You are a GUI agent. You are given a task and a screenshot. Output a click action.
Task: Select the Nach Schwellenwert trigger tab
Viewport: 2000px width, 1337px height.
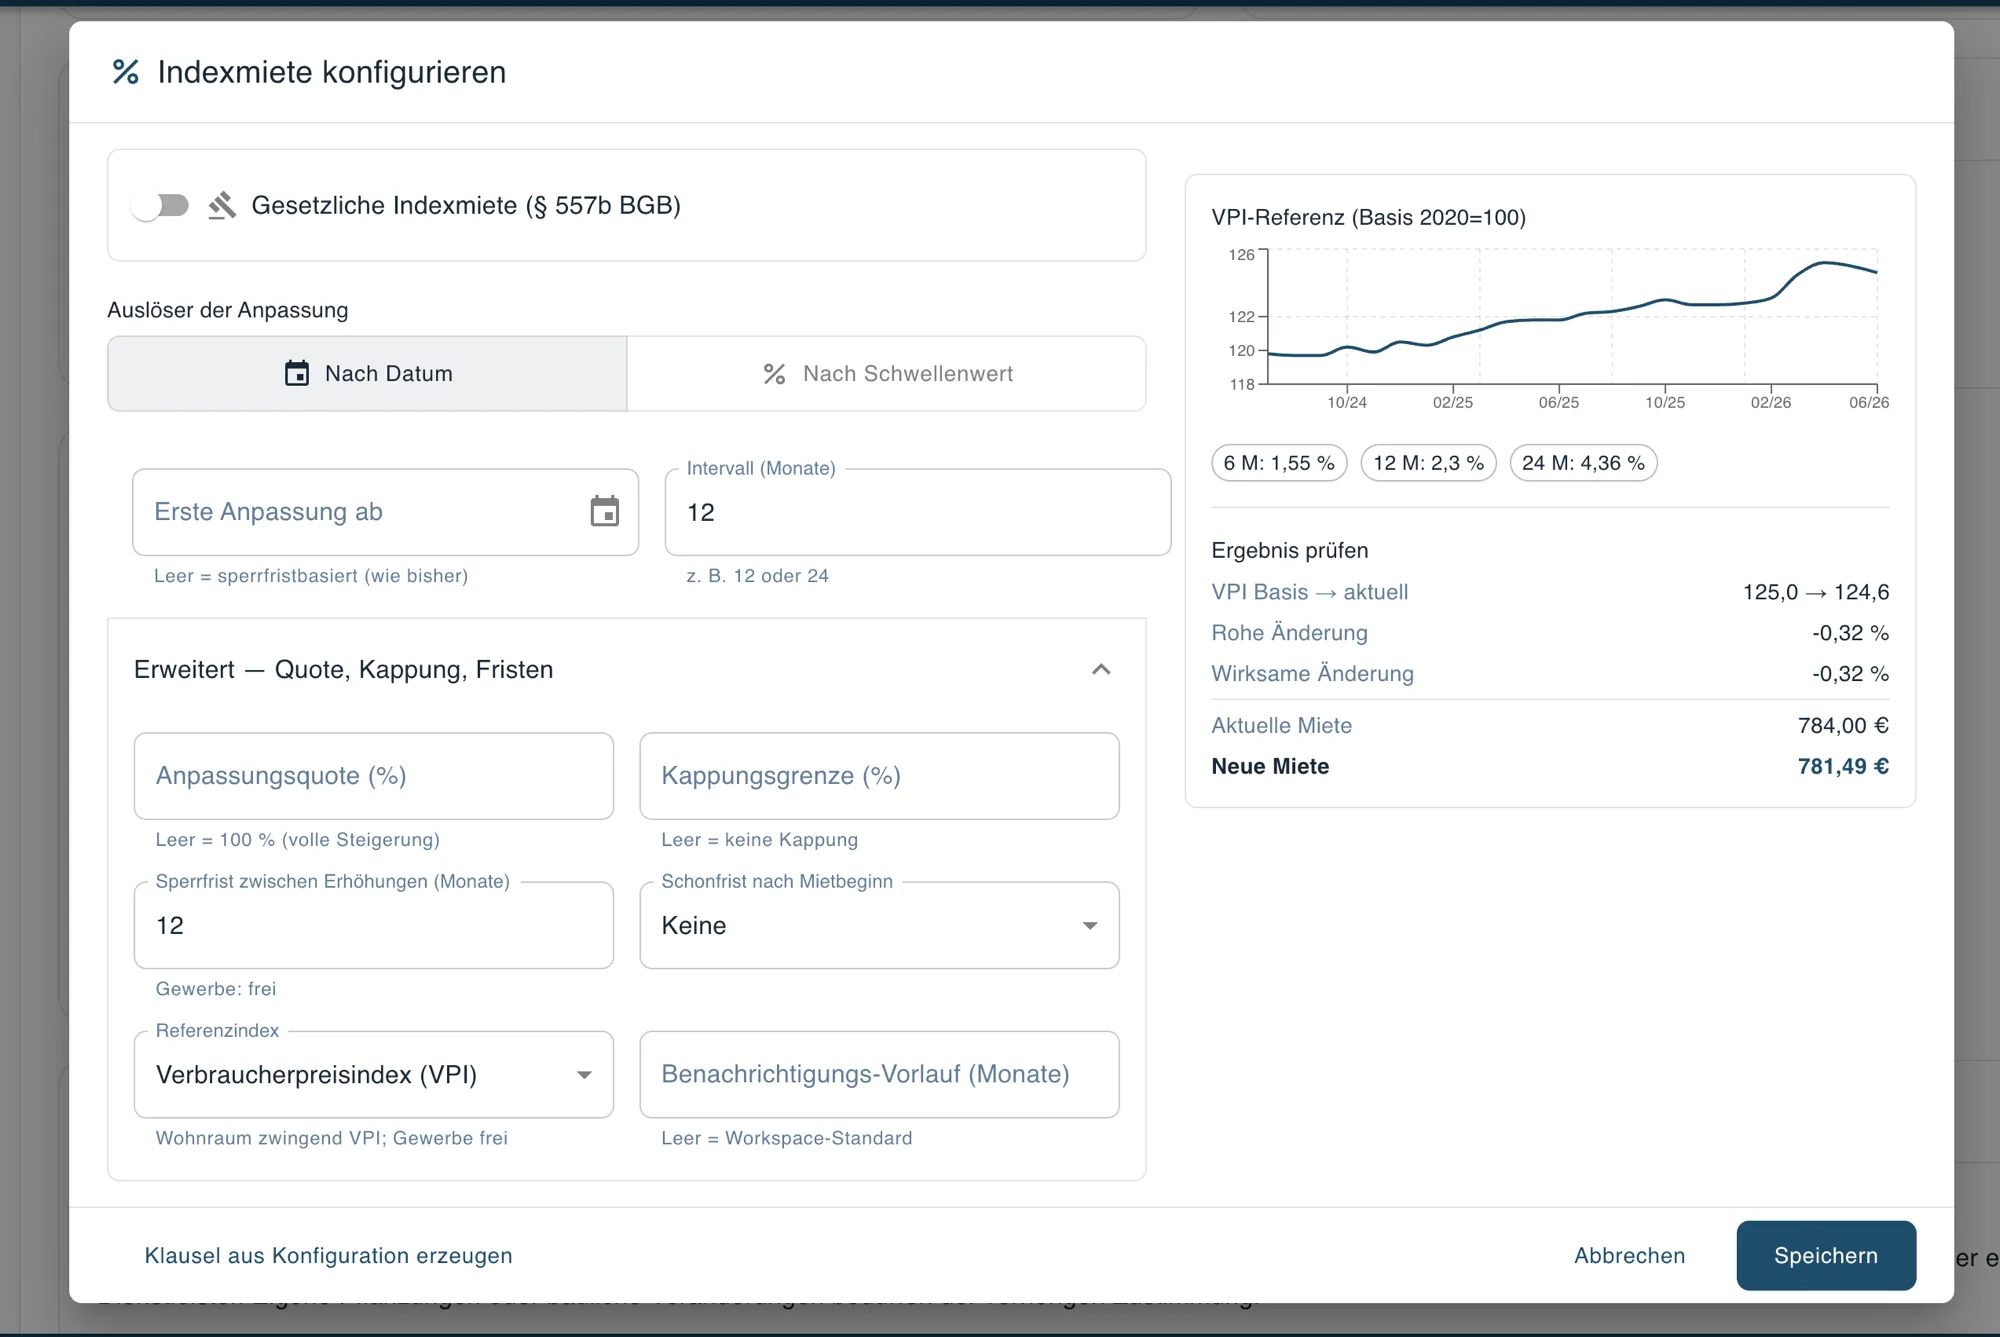click(887, 373)
